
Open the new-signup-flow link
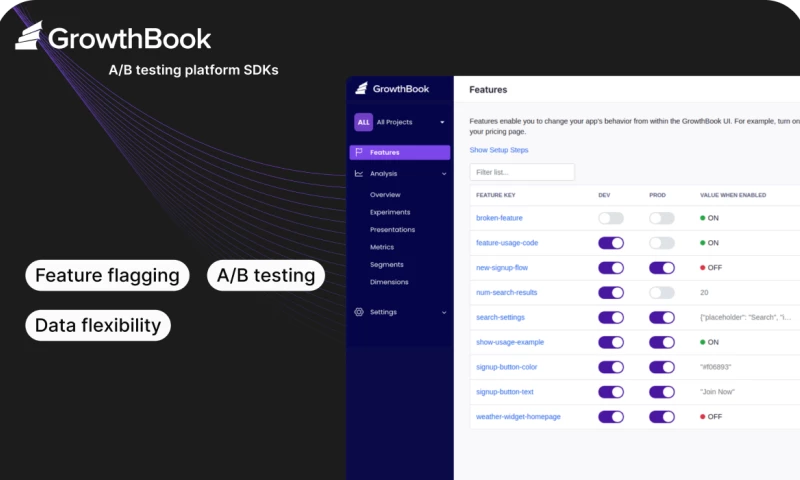pyautogui.click(x=502, y=267)
